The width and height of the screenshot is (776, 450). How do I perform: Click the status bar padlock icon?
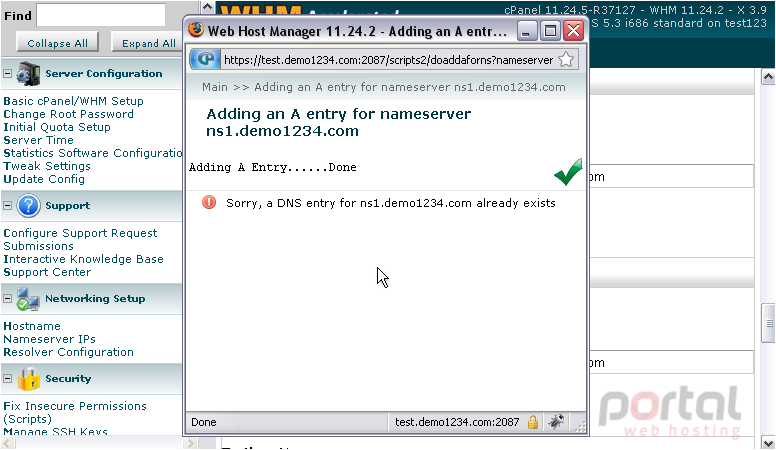click(533, 422)
